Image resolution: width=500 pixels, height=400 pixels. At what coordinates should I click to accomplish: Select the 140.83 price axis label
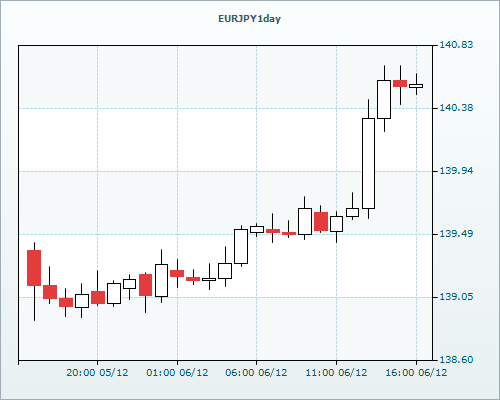[456, 45]
